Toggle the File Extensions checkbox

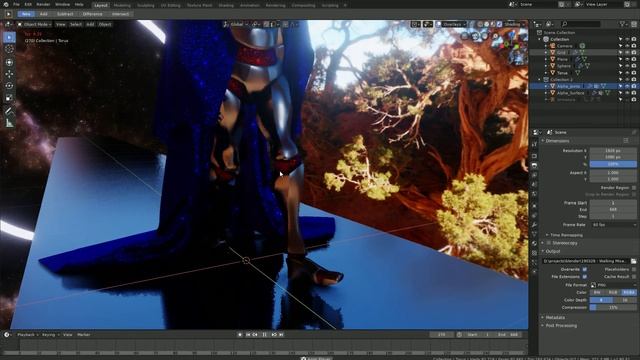click(585, 277)
